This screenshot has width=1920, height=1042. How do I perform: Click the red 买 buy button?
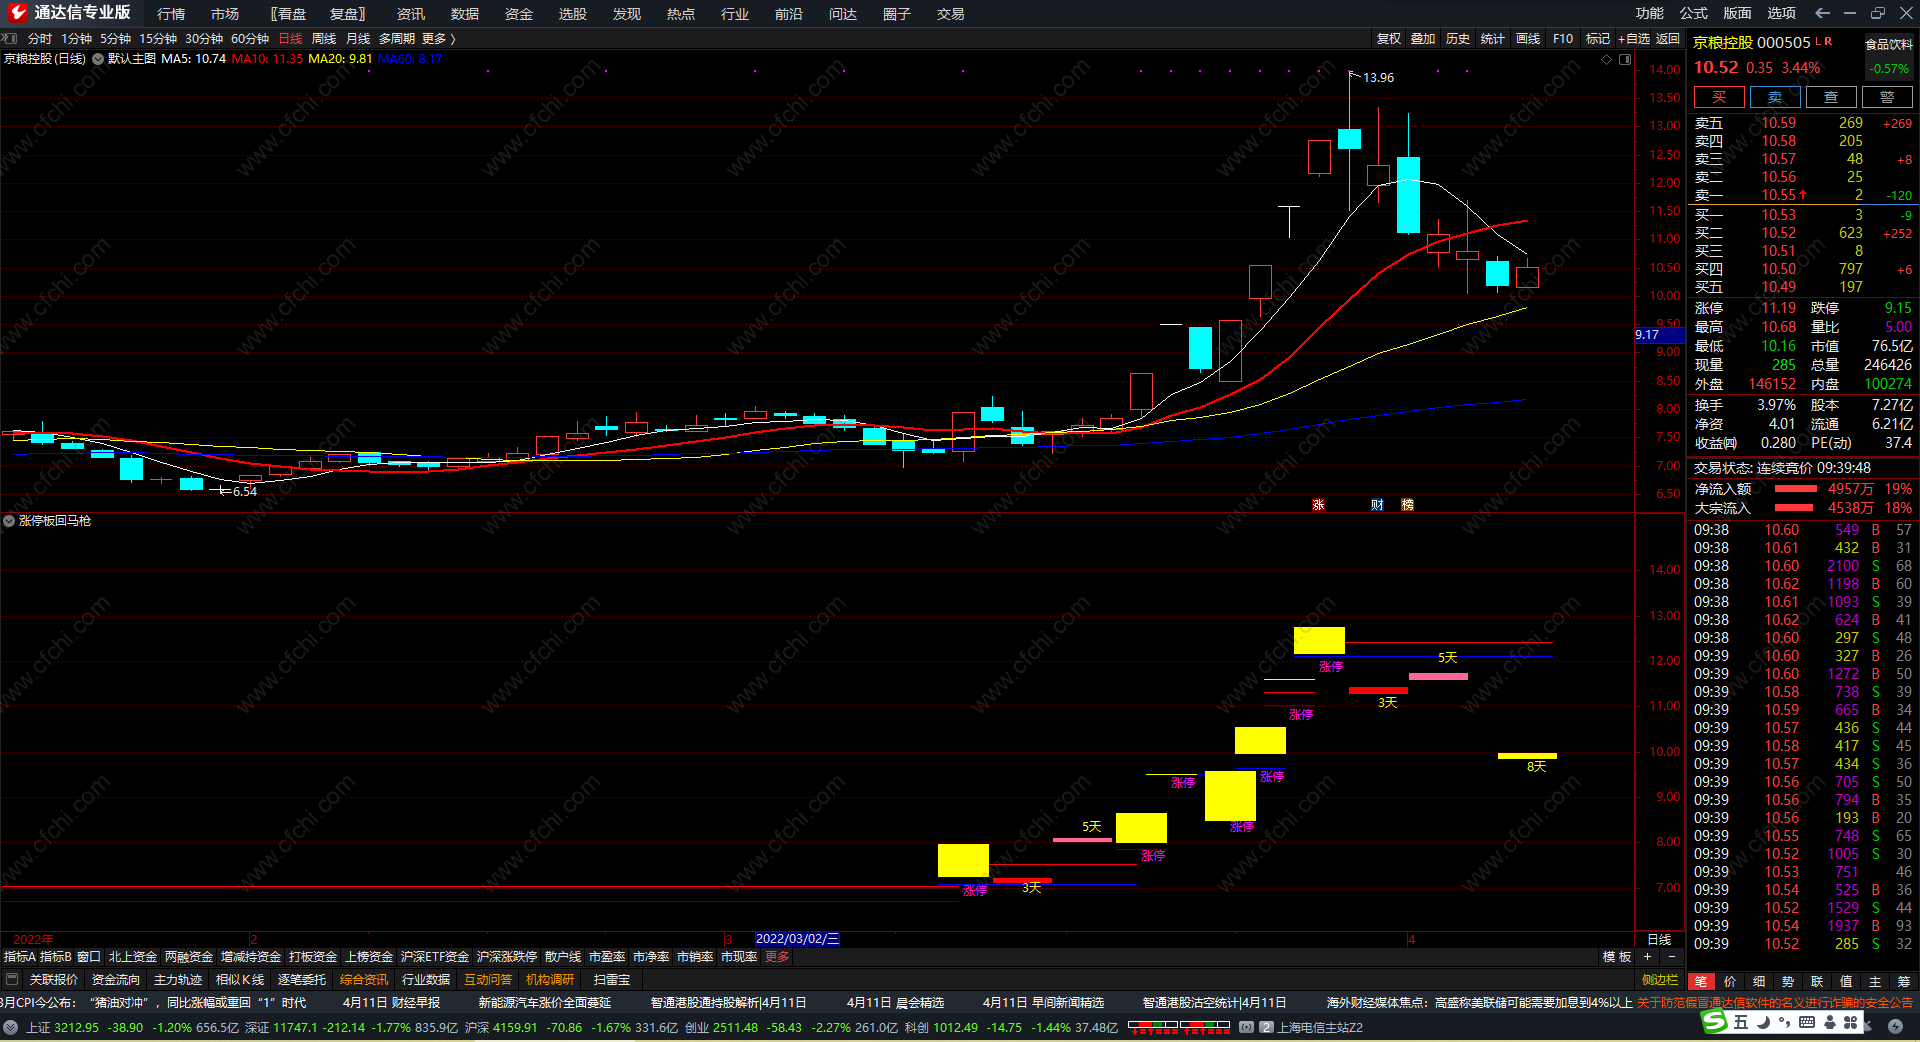point(1719,97)
